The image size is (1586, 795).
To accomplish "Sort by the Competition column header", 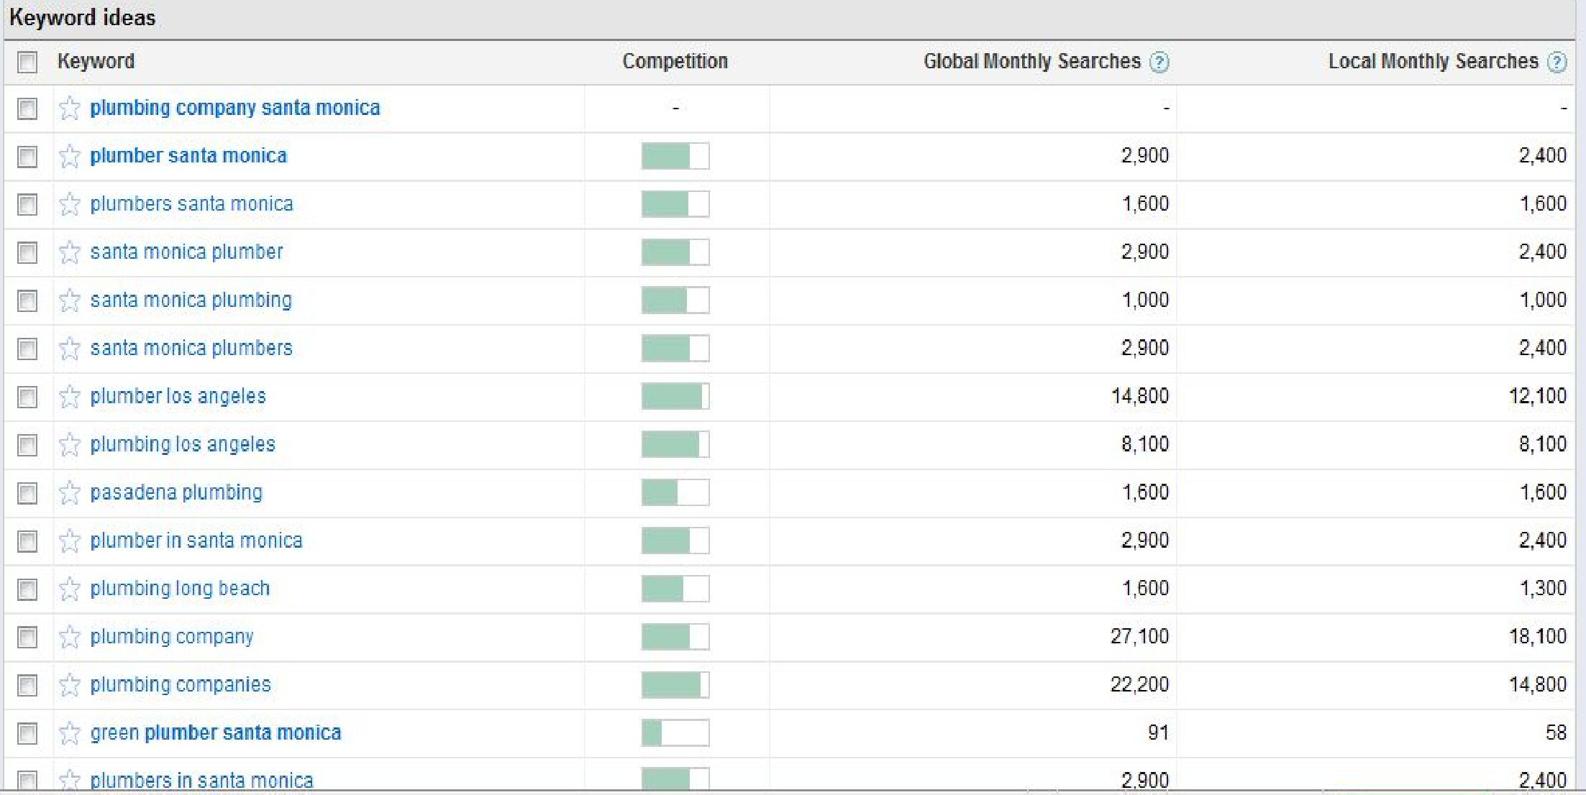I will click(675, 61).
